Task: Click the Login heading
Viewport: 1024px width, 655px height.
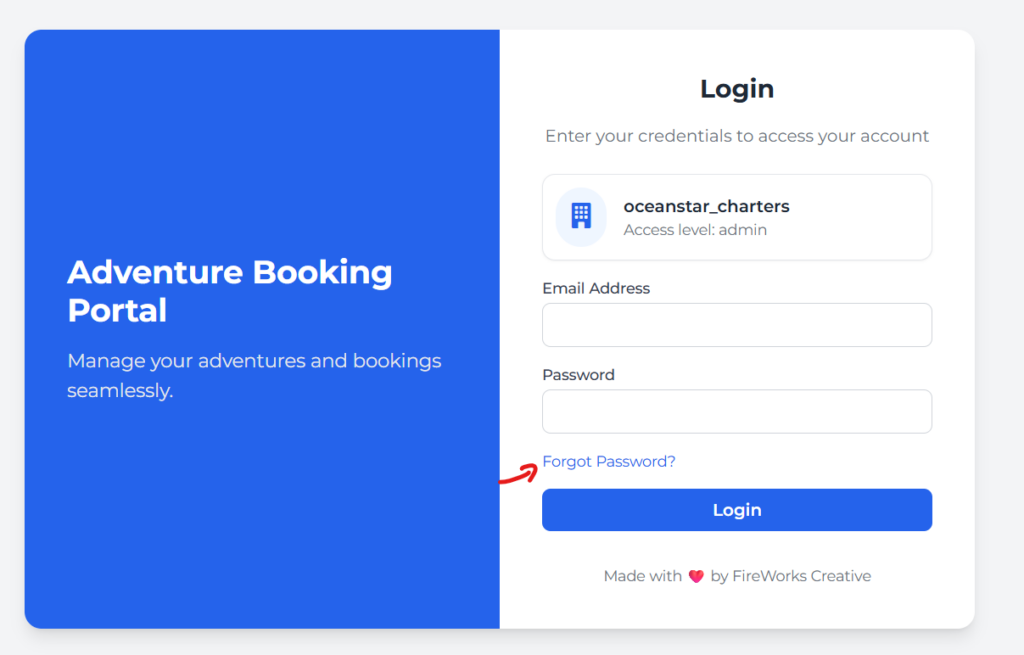Action: pos(737,89)
